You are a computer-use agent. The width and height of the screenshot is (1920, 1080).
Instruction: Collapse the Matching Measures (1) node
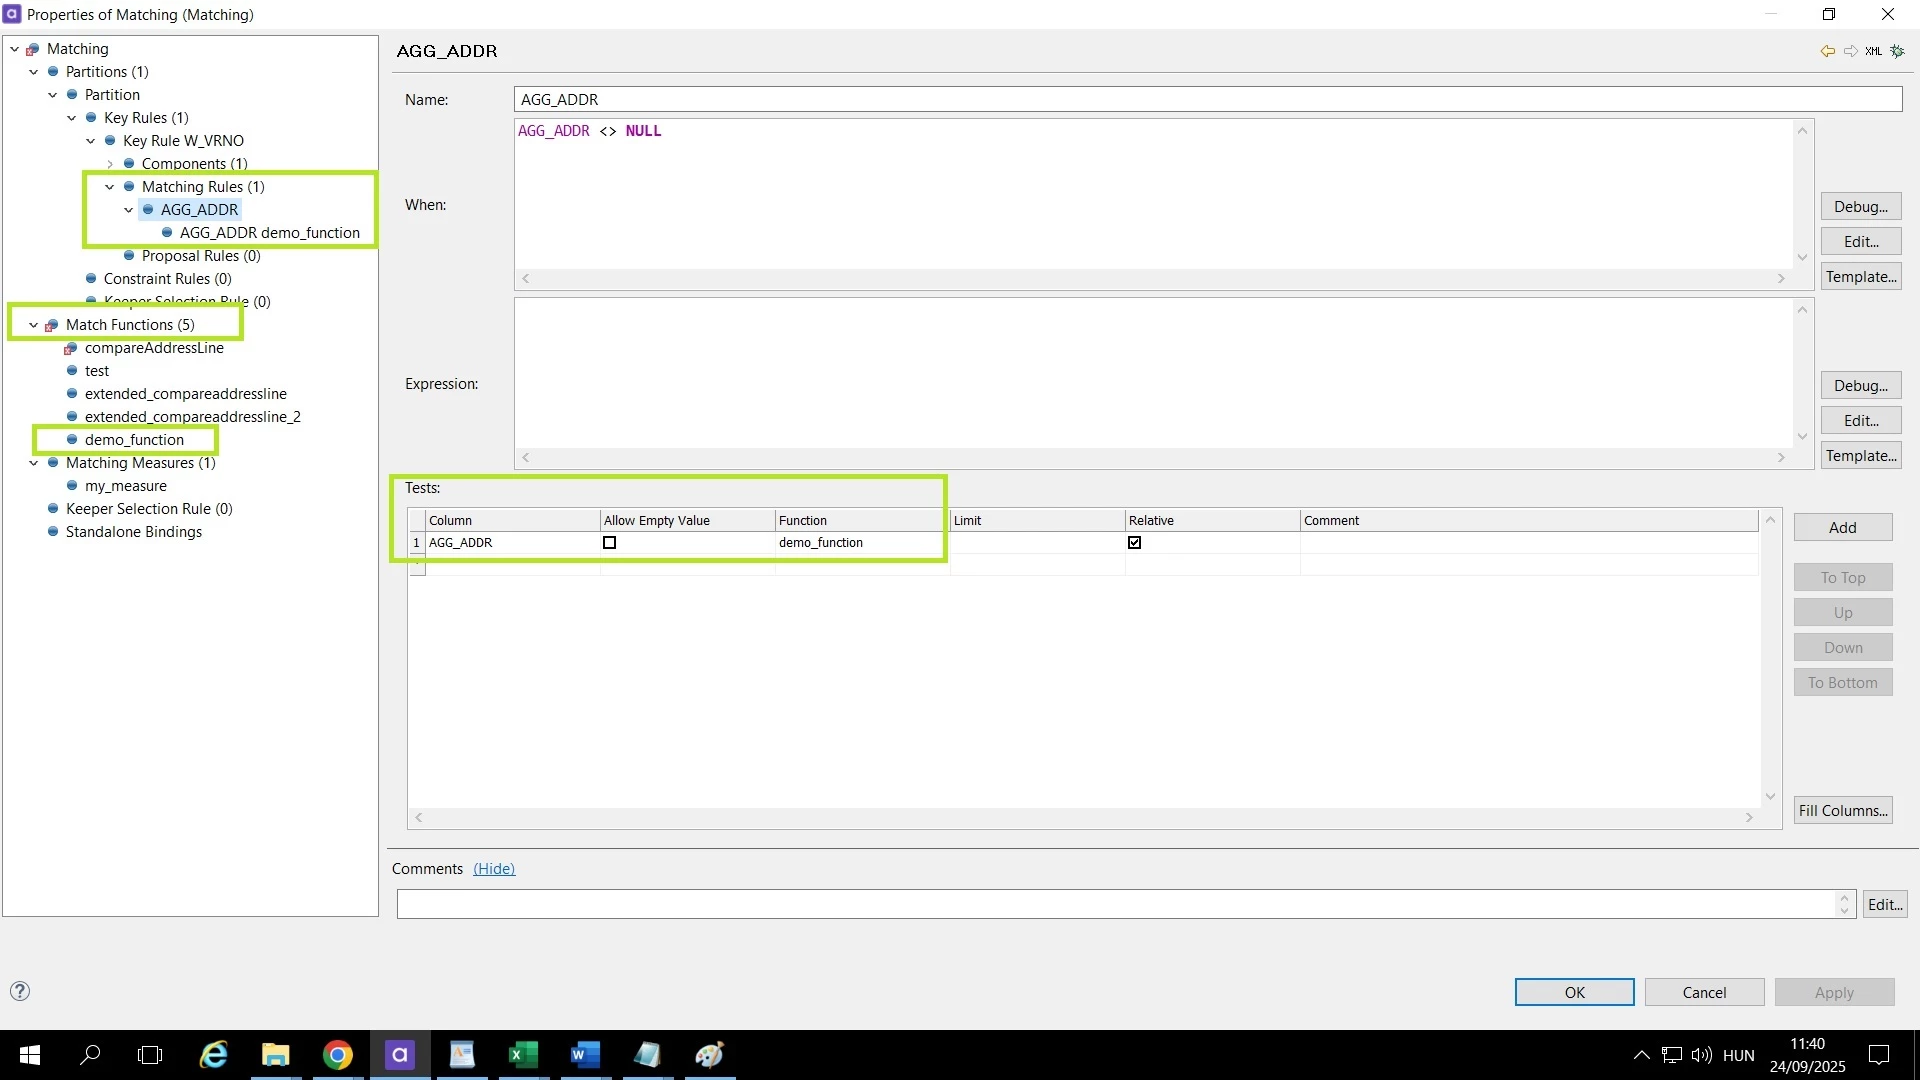[x=34, y=463]
